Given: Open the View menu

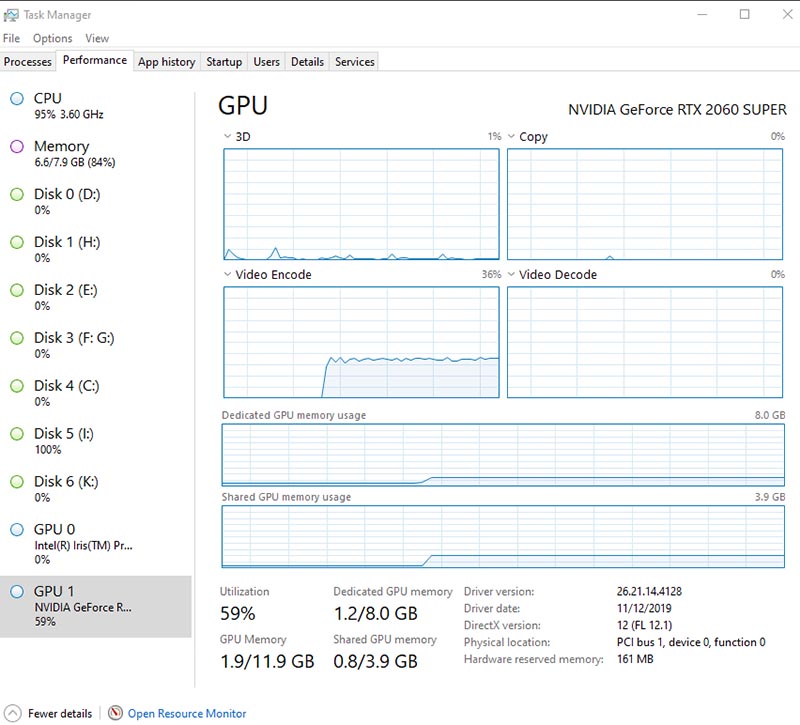Looking at the screenshot, I should (97, 38).
